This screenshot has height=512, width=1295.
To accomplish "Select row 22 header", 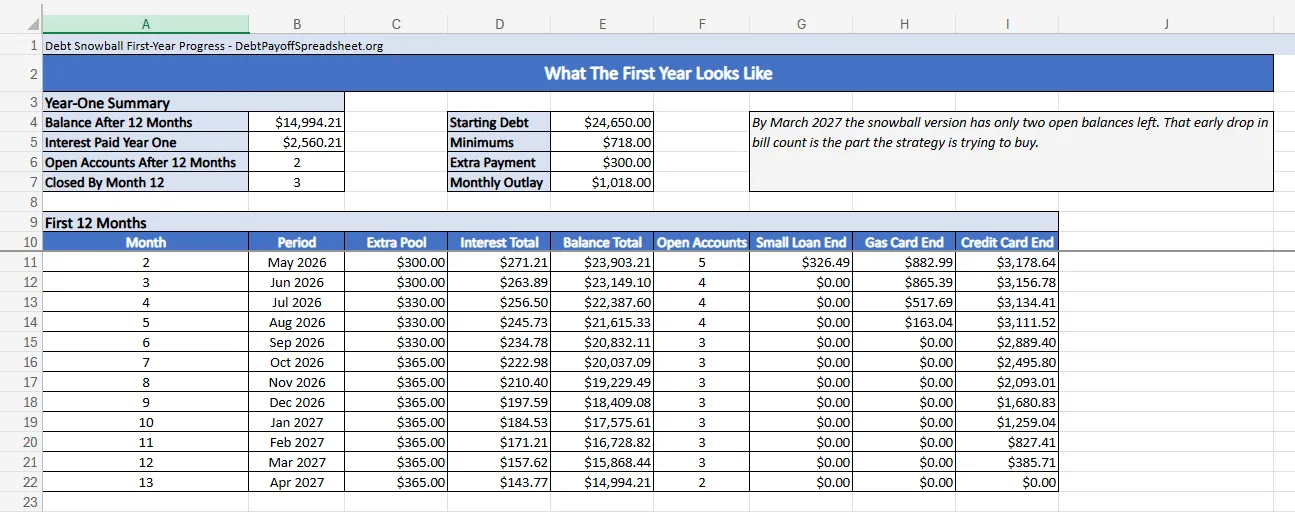I will point(21,482).
